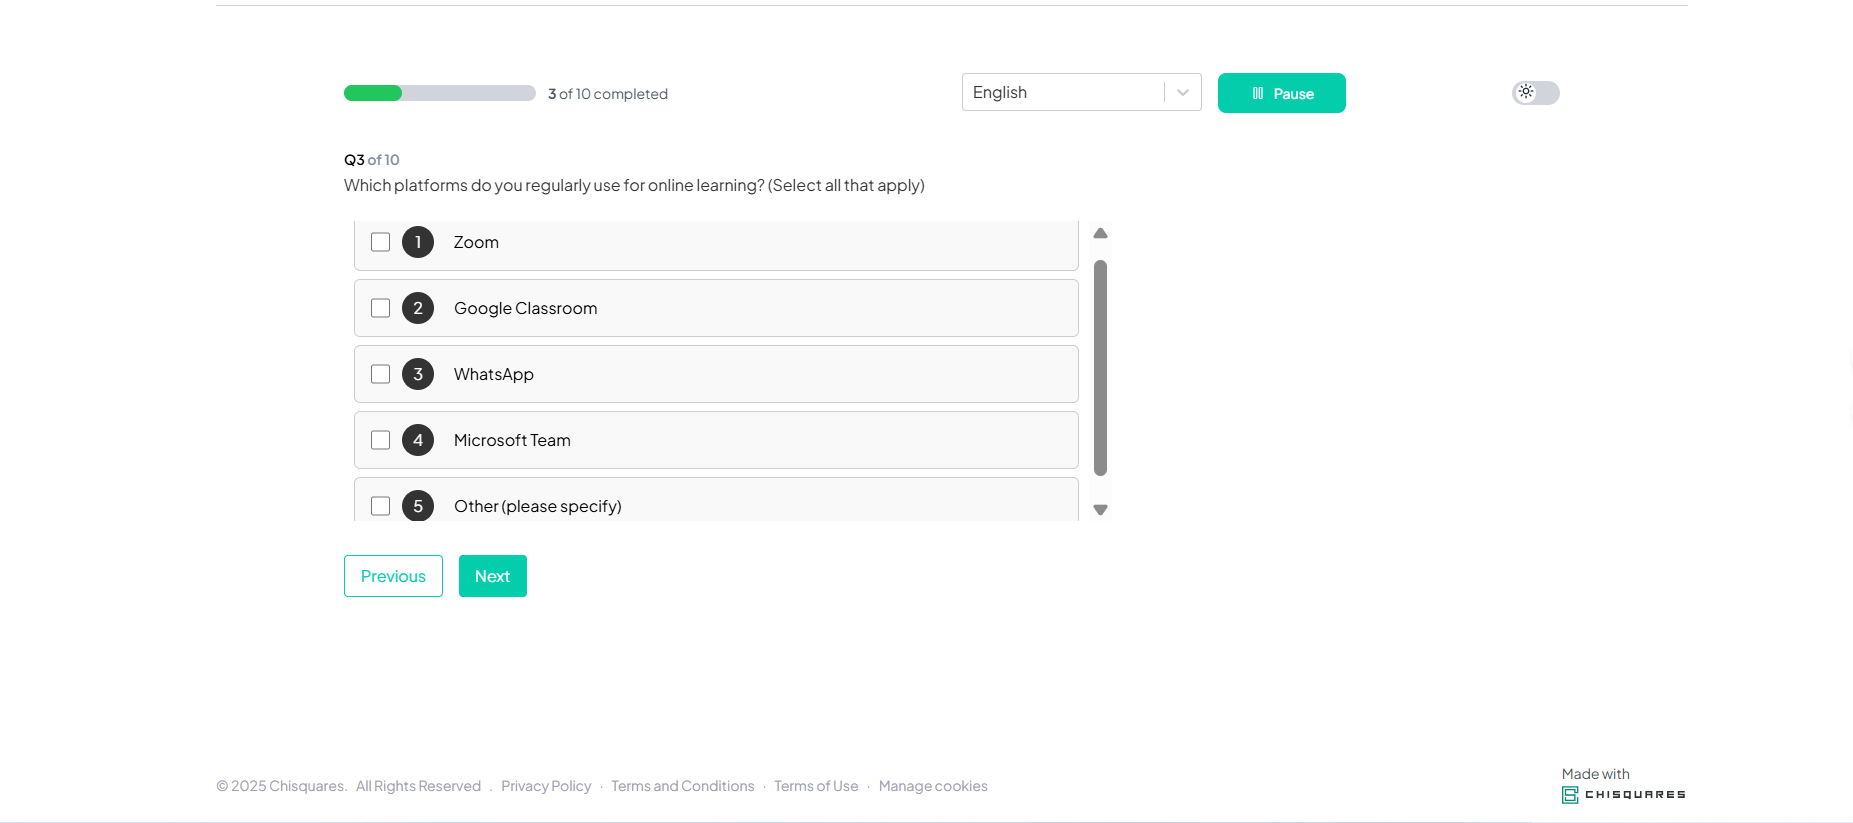Viewport: 1853px width, 823px height.
Task: Tick the WhatsApp checkbox
Action: click(x=380, y=374)
